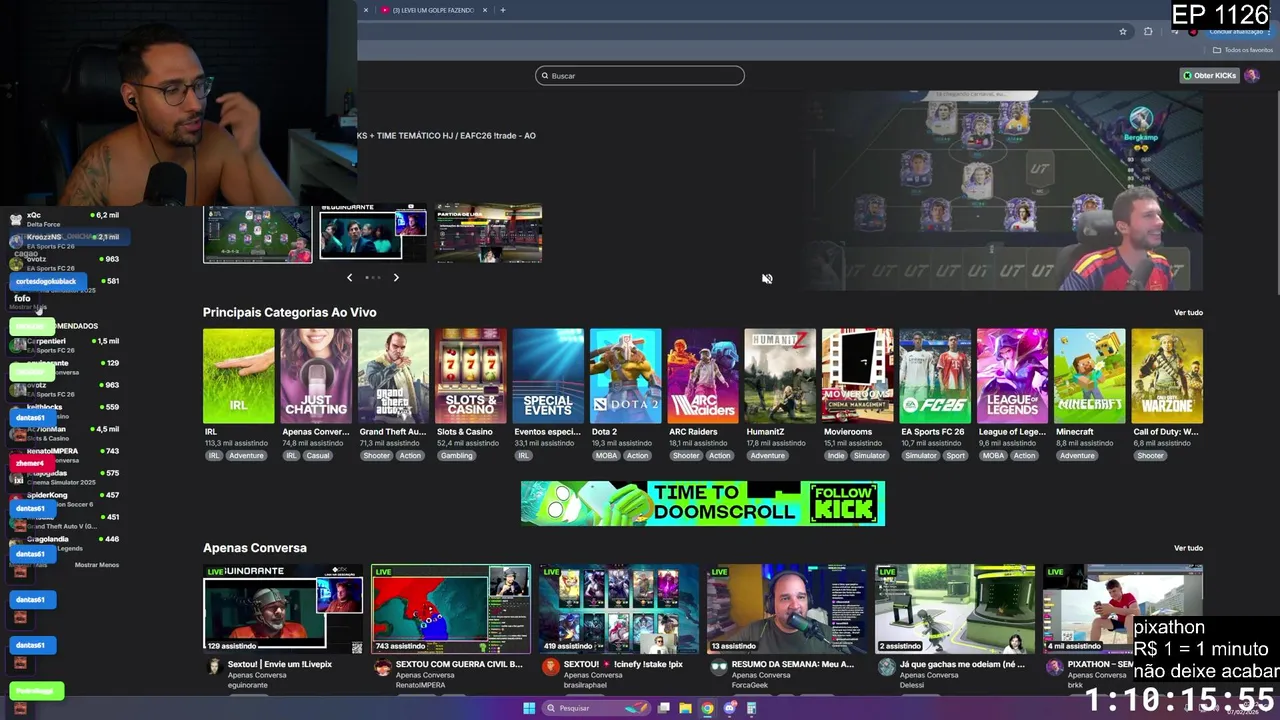The width and height of the screenshot is (1280, 720).
Task: Open the Call of Duty Warzone category
Action: (1167, 376)
